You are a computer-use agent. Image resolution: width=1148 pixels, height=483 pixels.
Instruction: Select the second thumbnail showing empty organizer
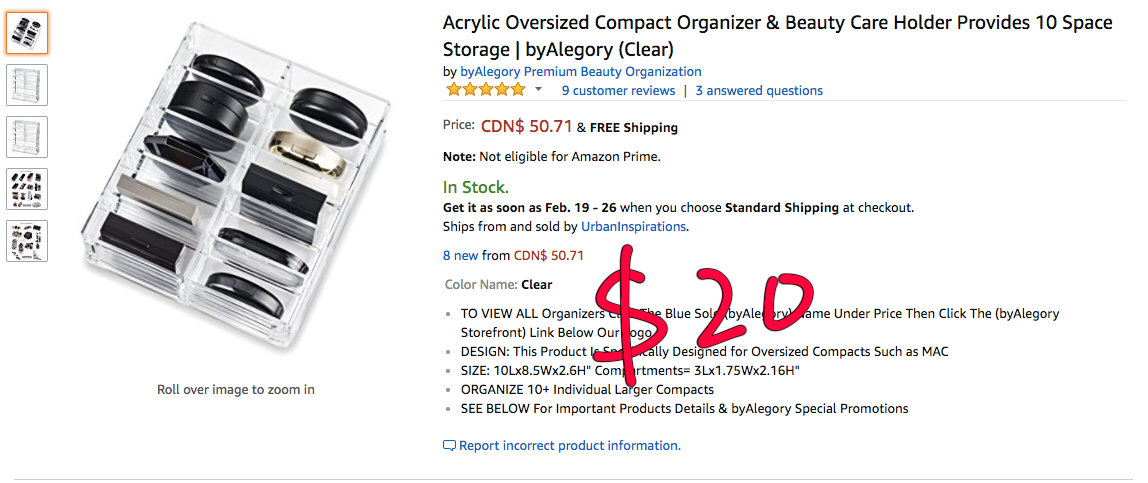point(26,85)
